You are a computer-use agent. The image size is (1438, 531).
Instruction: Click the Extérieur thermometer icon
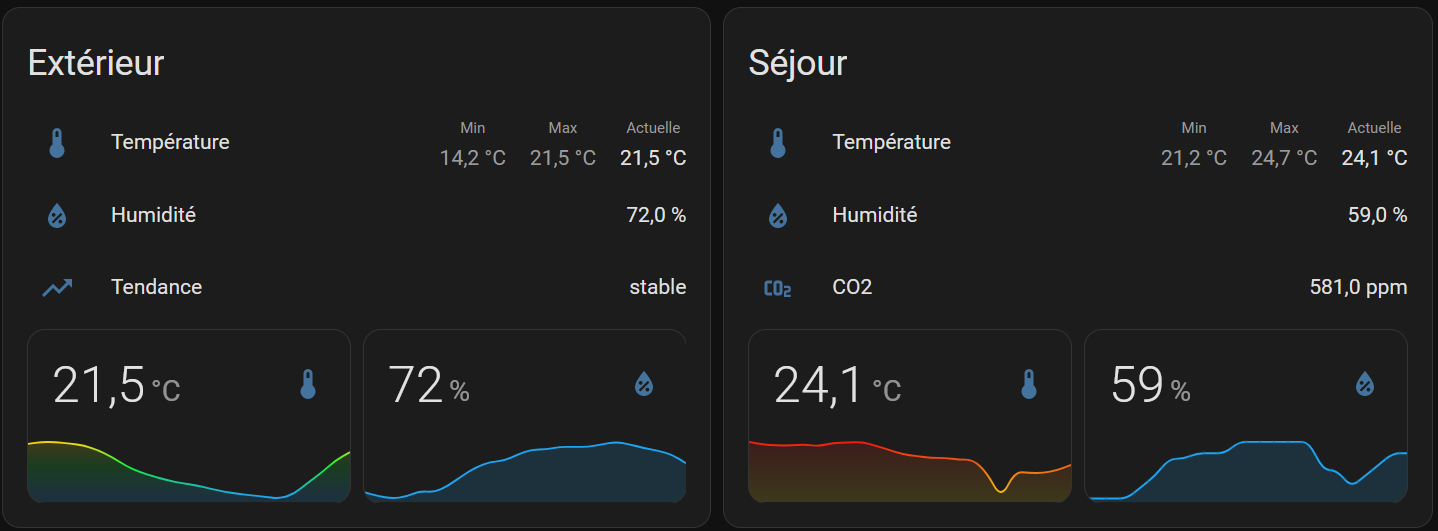(x=57, y=143)
